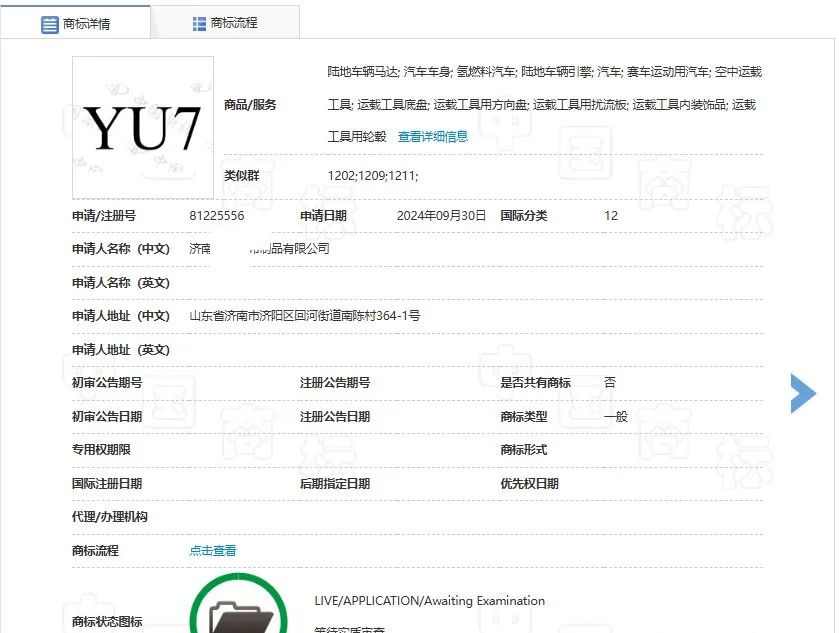
Task: Click the 申请人地址 (中文) label
Action: click(121, 316)
